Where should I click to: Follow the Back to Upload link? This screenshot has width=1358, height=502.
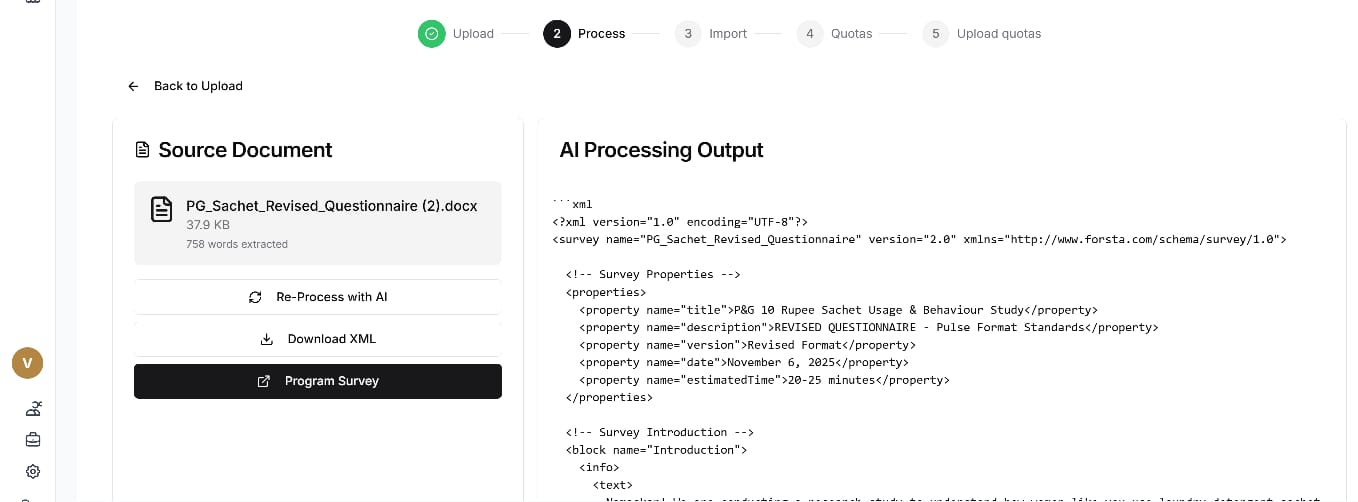pos(198,86)
